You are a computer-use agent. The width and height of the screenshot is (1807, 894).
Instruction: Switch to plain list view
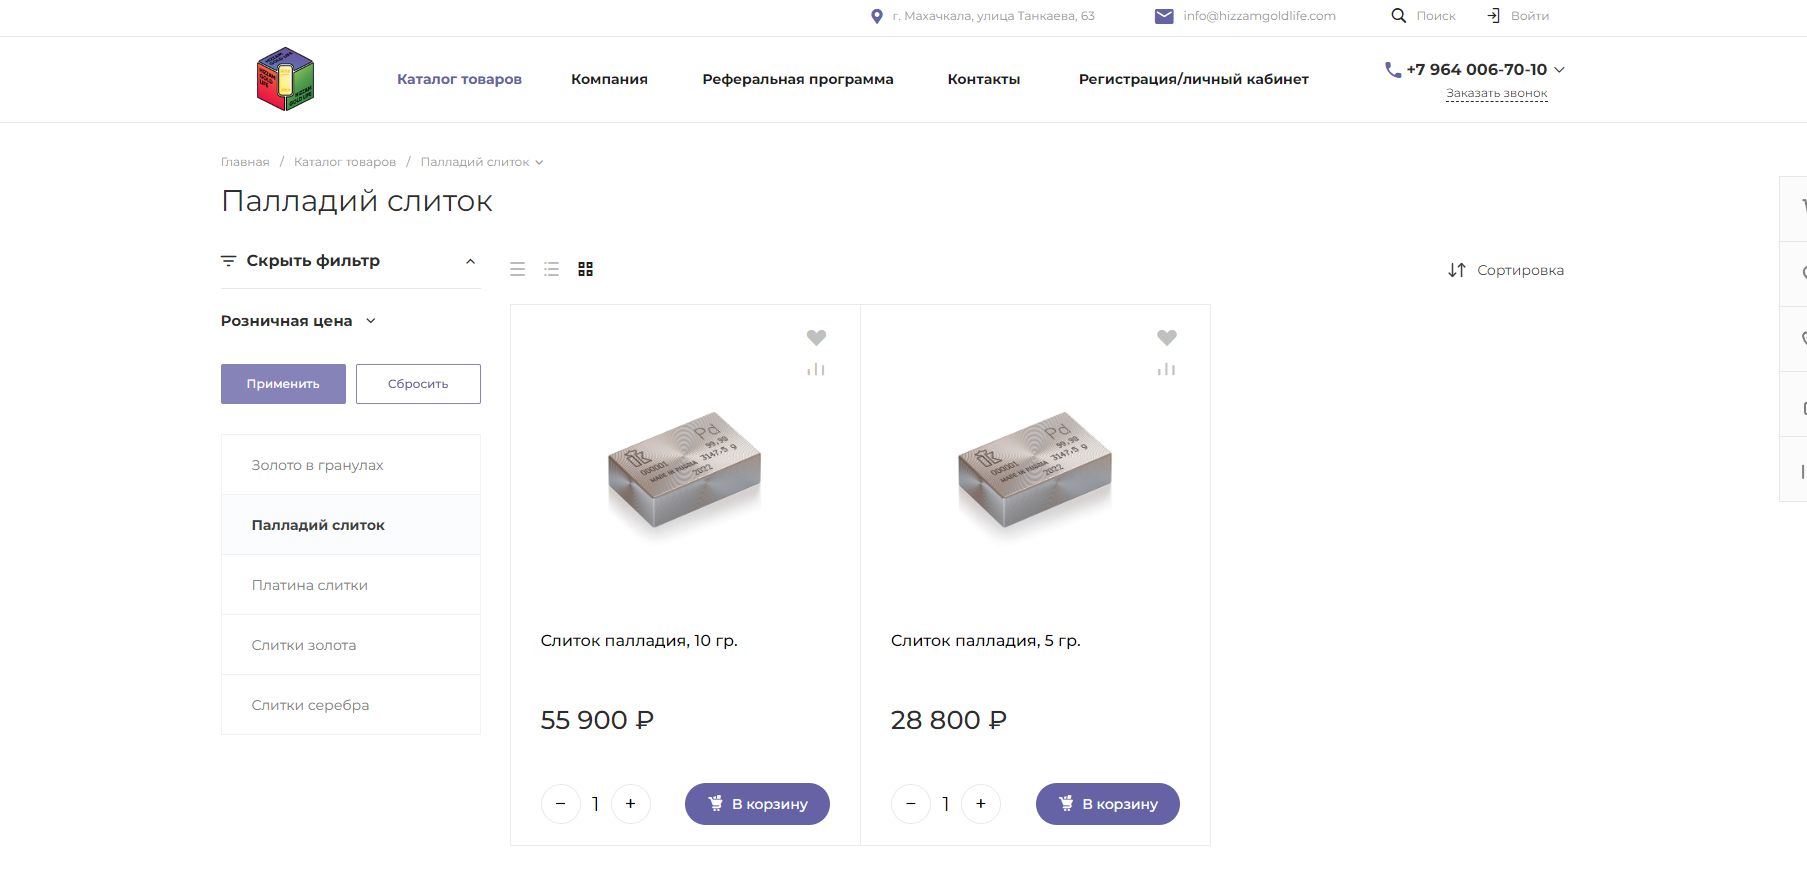tap(517, 269)
